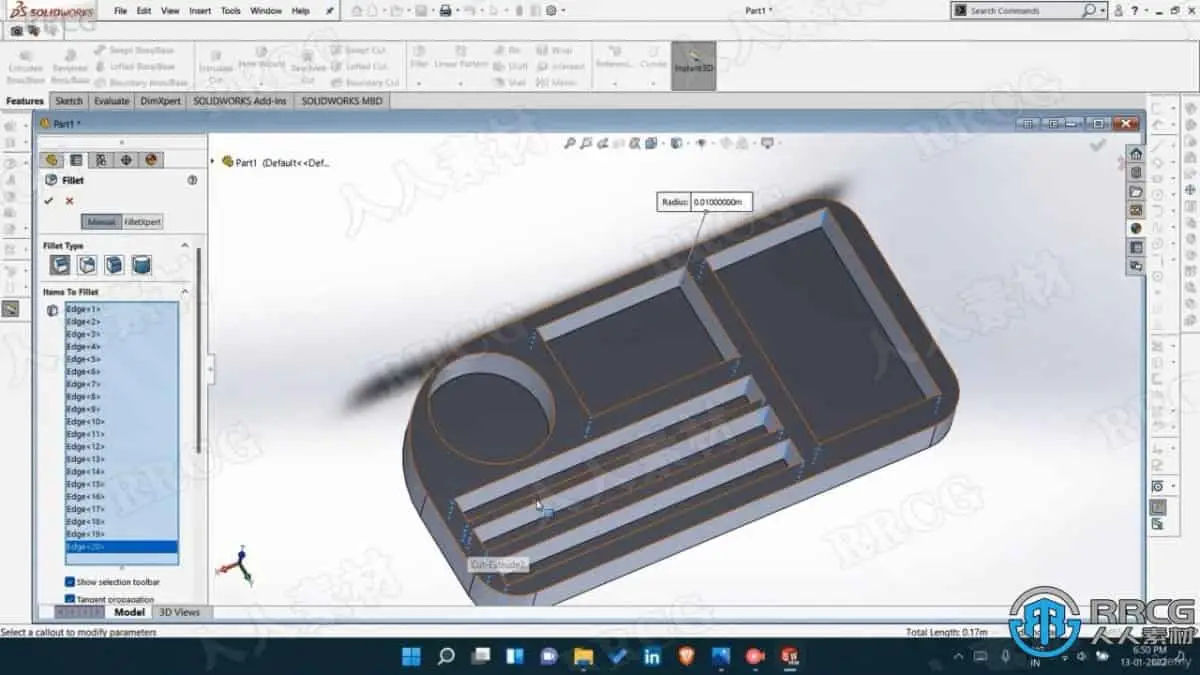
Task: Pin the menu bar with pushpin icon
Action: click(x=331, y=11)
